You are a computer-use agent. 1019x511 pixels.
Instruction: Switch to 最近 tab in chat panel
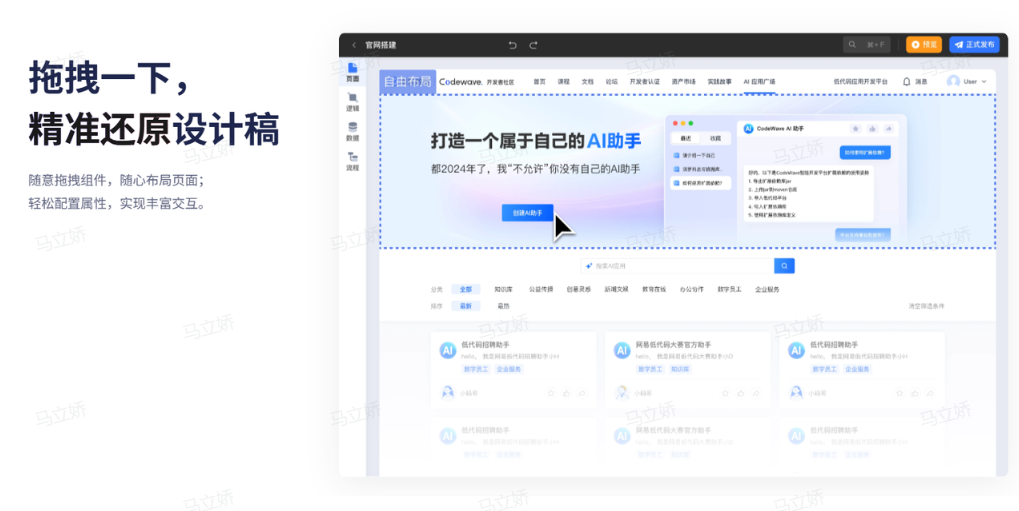(x=685, y=138)
